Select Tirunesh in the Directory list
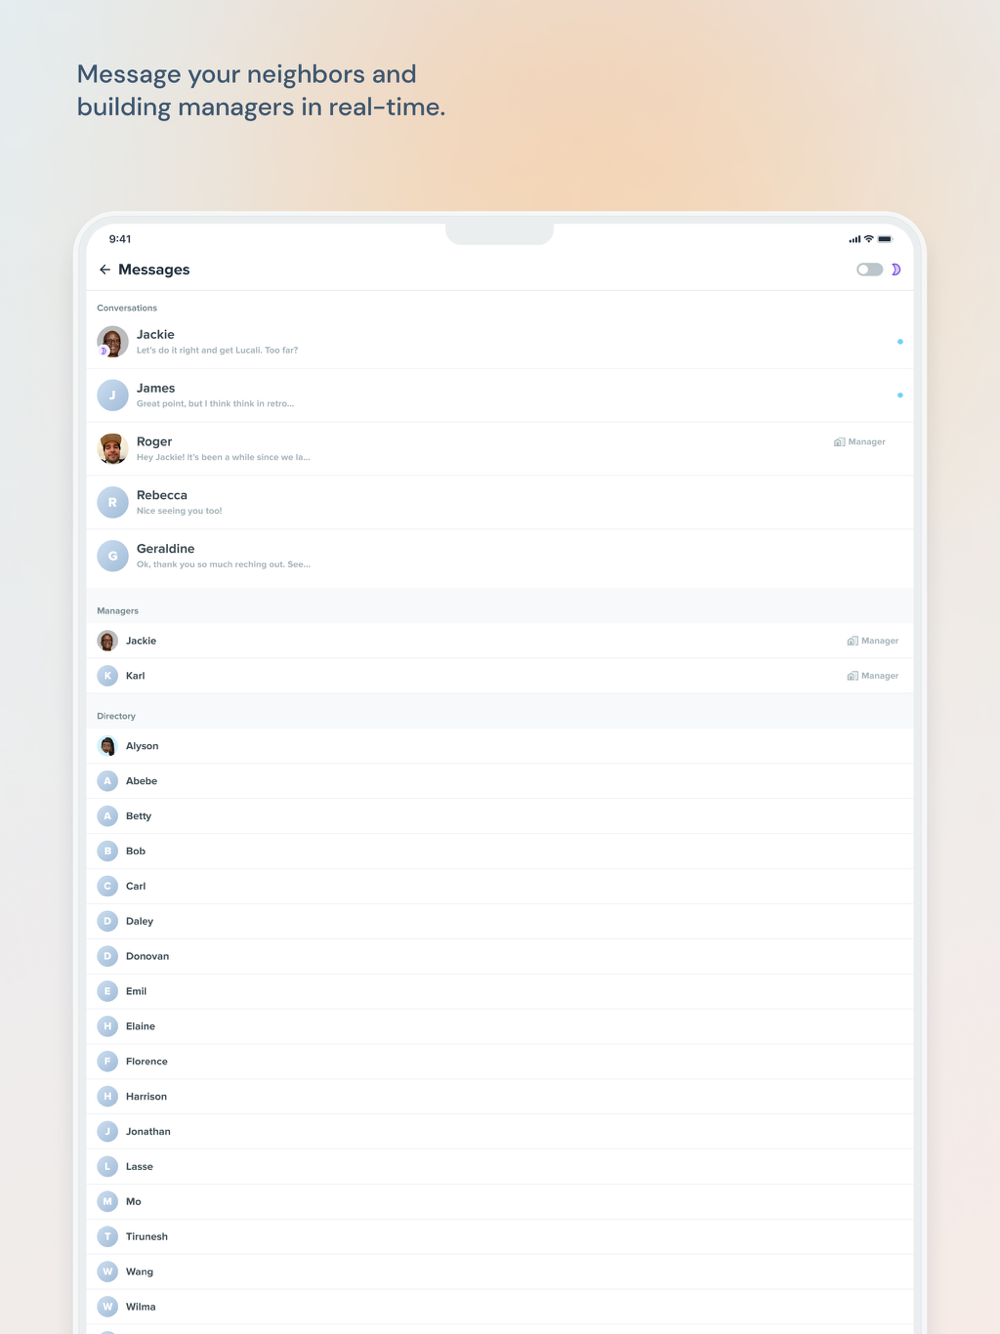This screenshot has width=1000, height=1334. (x=500, y=1236)
